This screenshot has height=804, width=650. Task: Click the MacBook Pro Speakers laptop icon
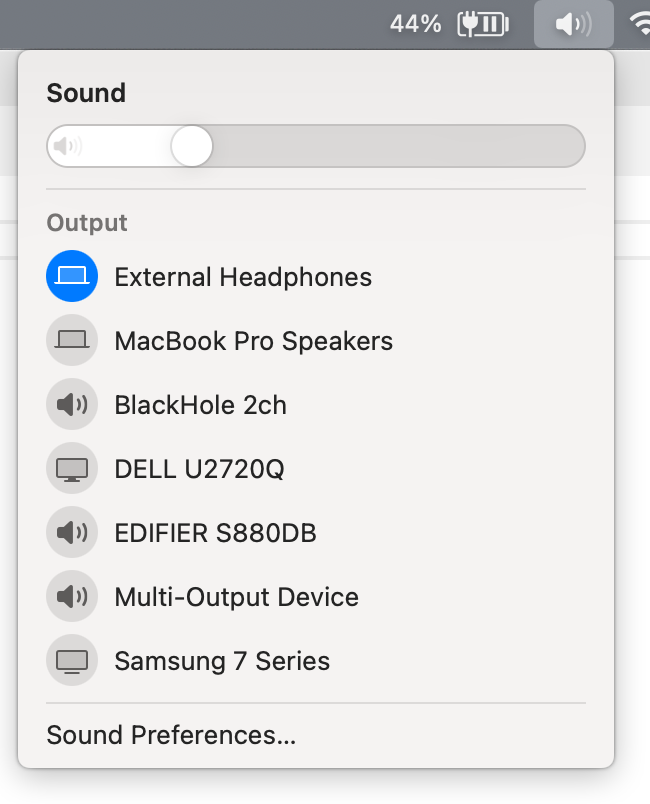coord(72,341)
